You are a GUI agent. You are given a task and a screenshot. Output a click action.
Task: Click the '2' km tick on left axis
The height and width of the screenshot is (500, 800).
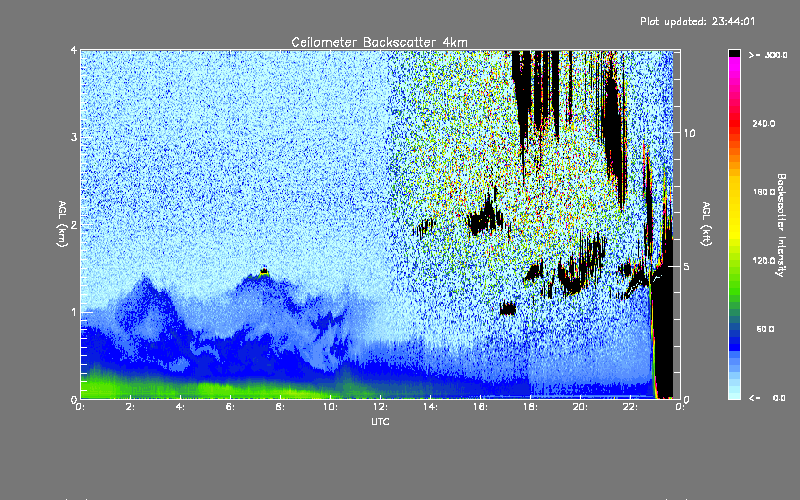(x=74, y=225)
